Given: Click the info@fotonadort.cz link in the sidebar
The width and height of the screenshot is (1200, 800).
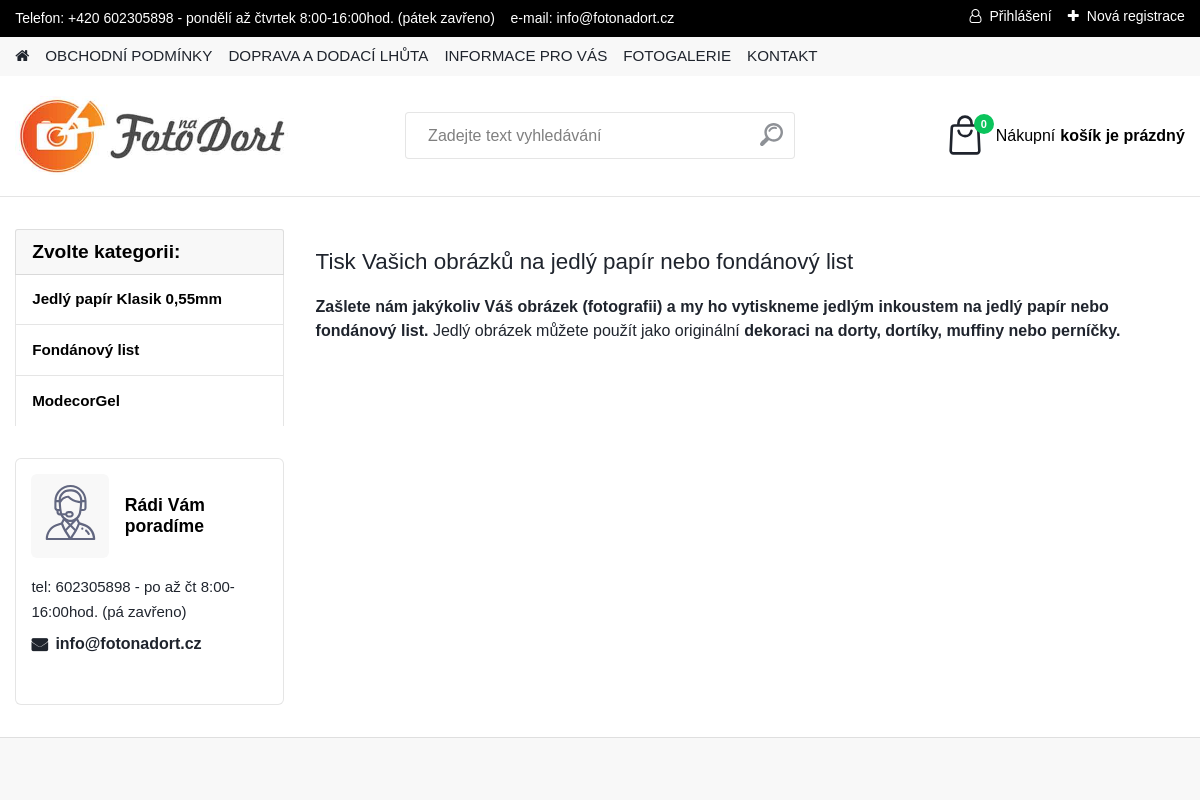Looking at the screenshot, I should [x=128, y=643].
